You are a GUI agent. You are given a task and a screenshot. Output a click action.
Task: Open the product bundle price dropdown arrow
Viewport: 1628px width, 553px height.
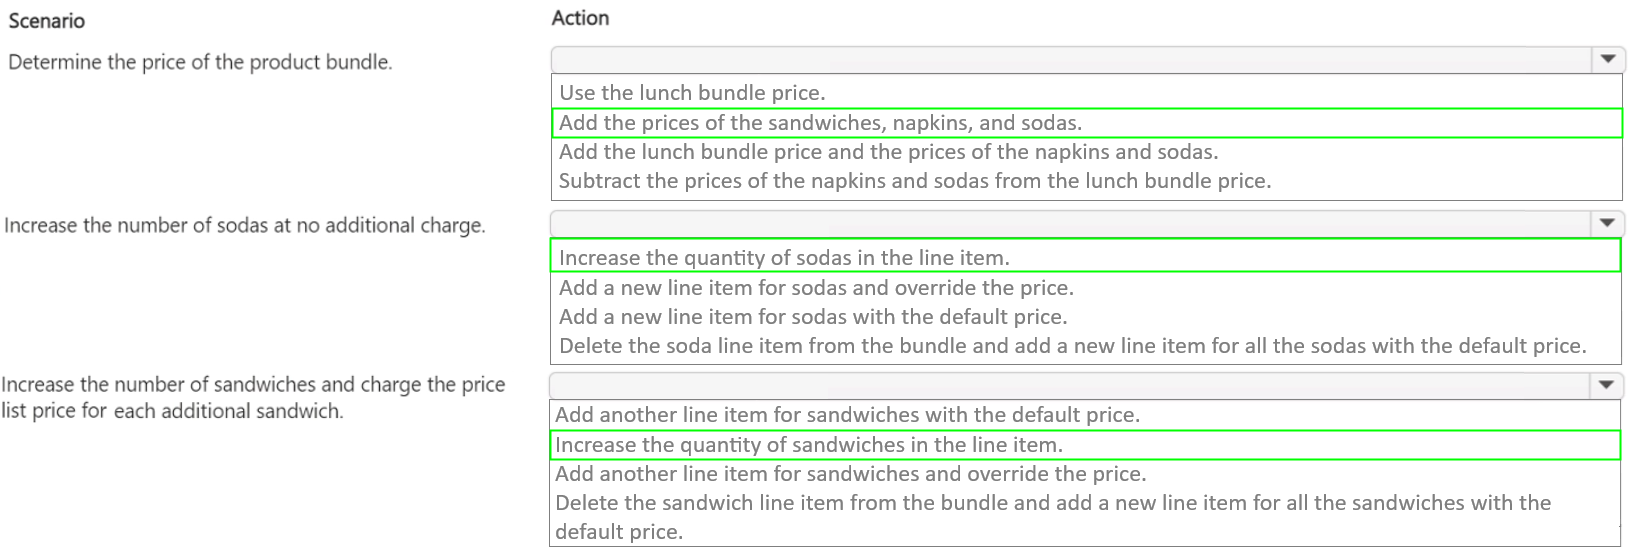click(1607, 59)
